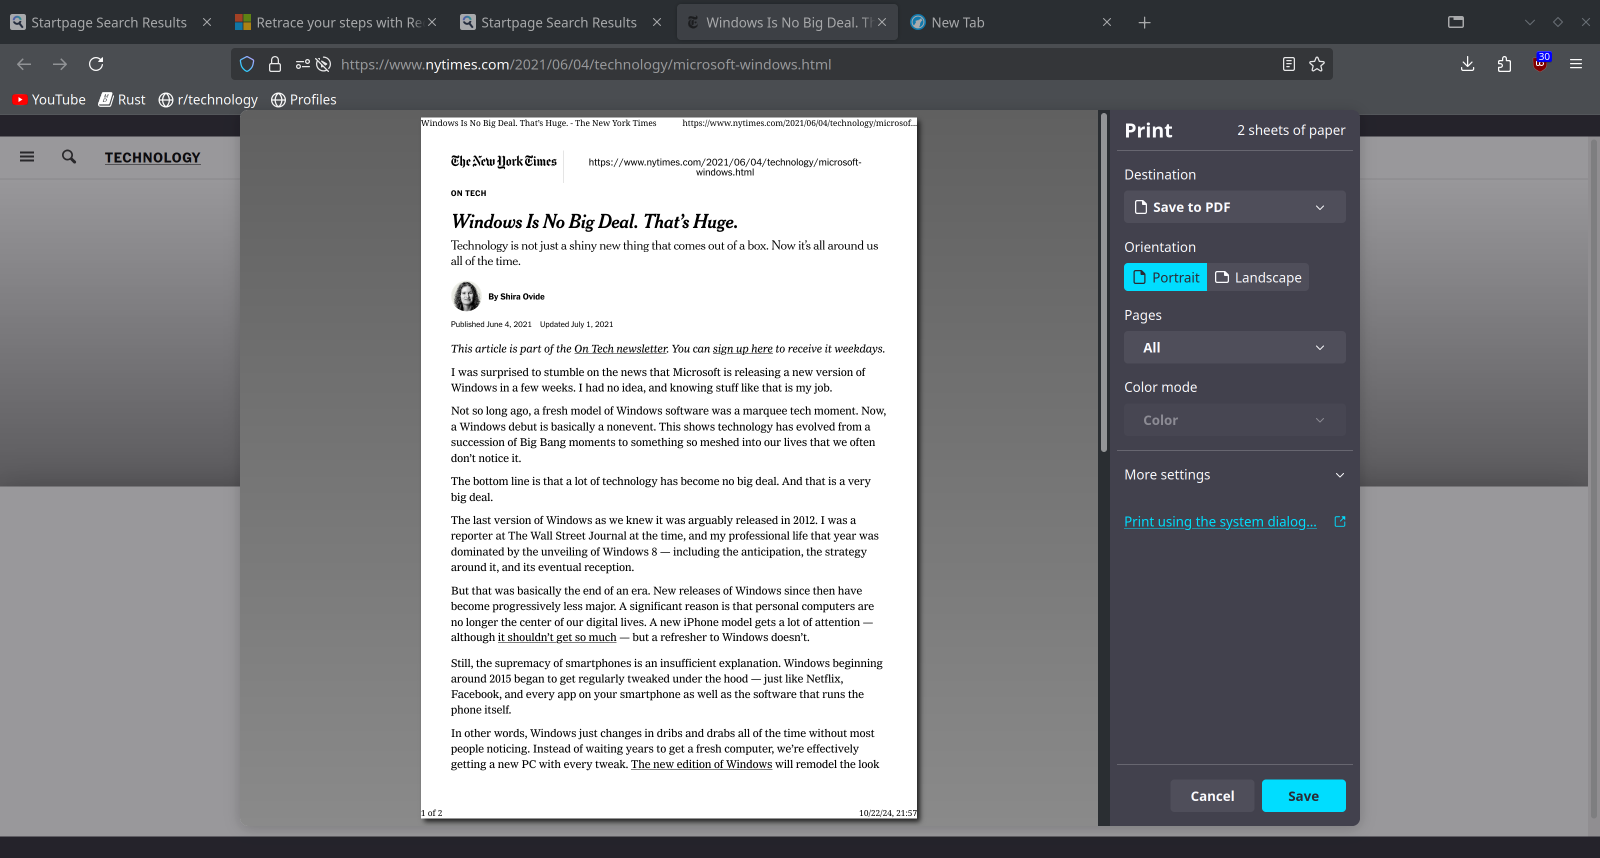
Task: Close the New Tab tab
Action: [1107, 22]
